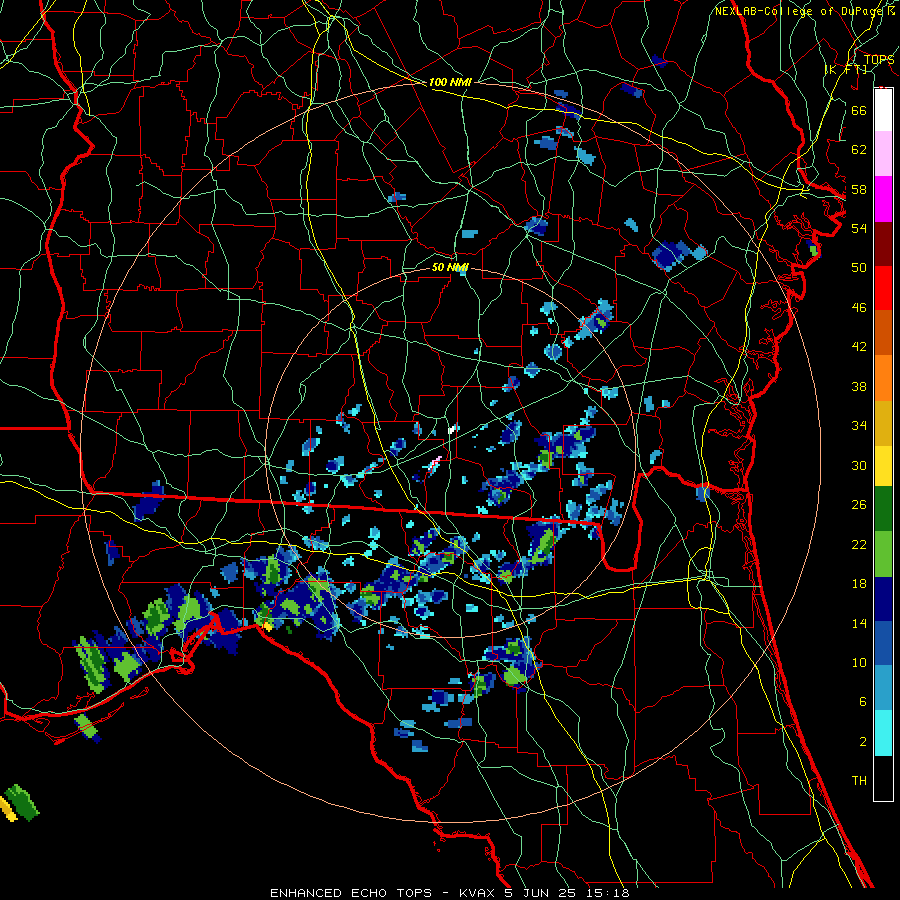
Task: Choose the navy blue legend swatch
Action: pos(883,599)
